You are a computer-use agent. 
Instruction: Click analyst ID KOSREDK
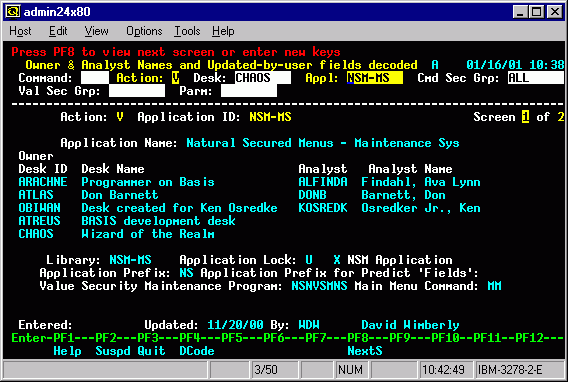click(x=323, y=208)
